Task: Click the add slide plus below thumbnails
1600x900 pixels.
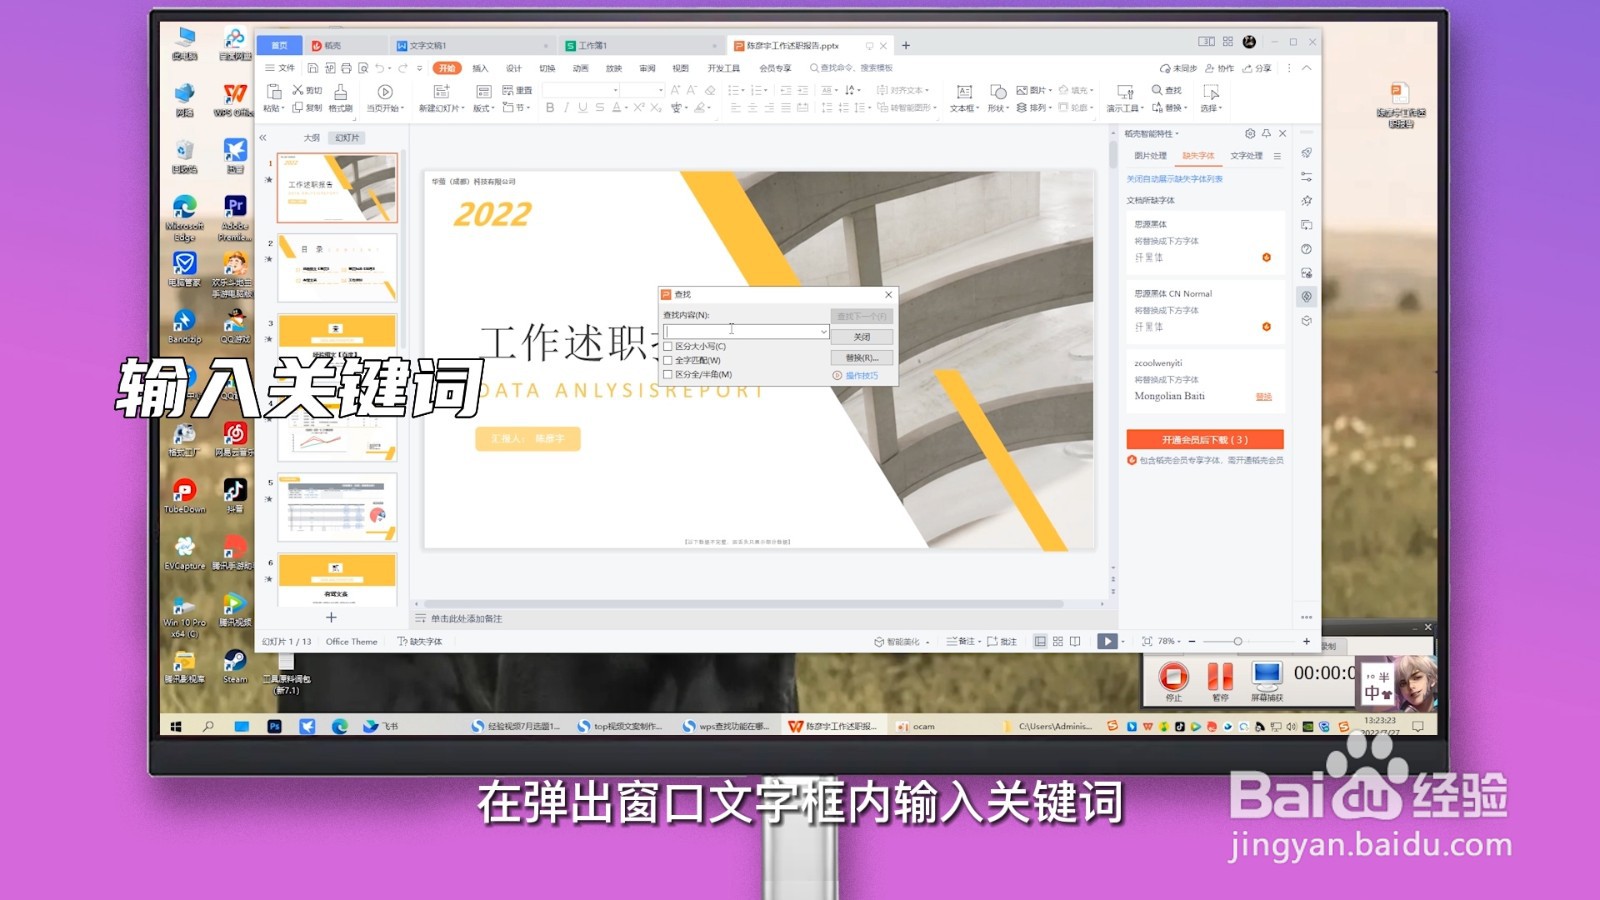Action: click(331, 617)
